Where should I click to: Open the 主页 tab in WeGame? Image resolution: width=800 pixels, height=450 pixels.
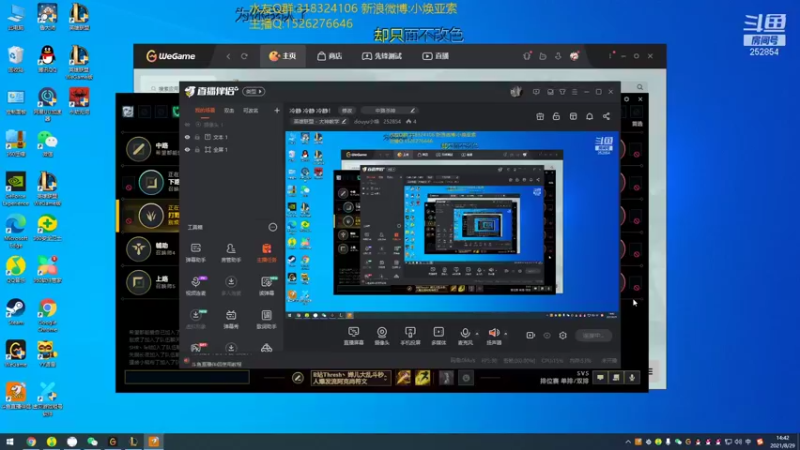tap(283, 56)
